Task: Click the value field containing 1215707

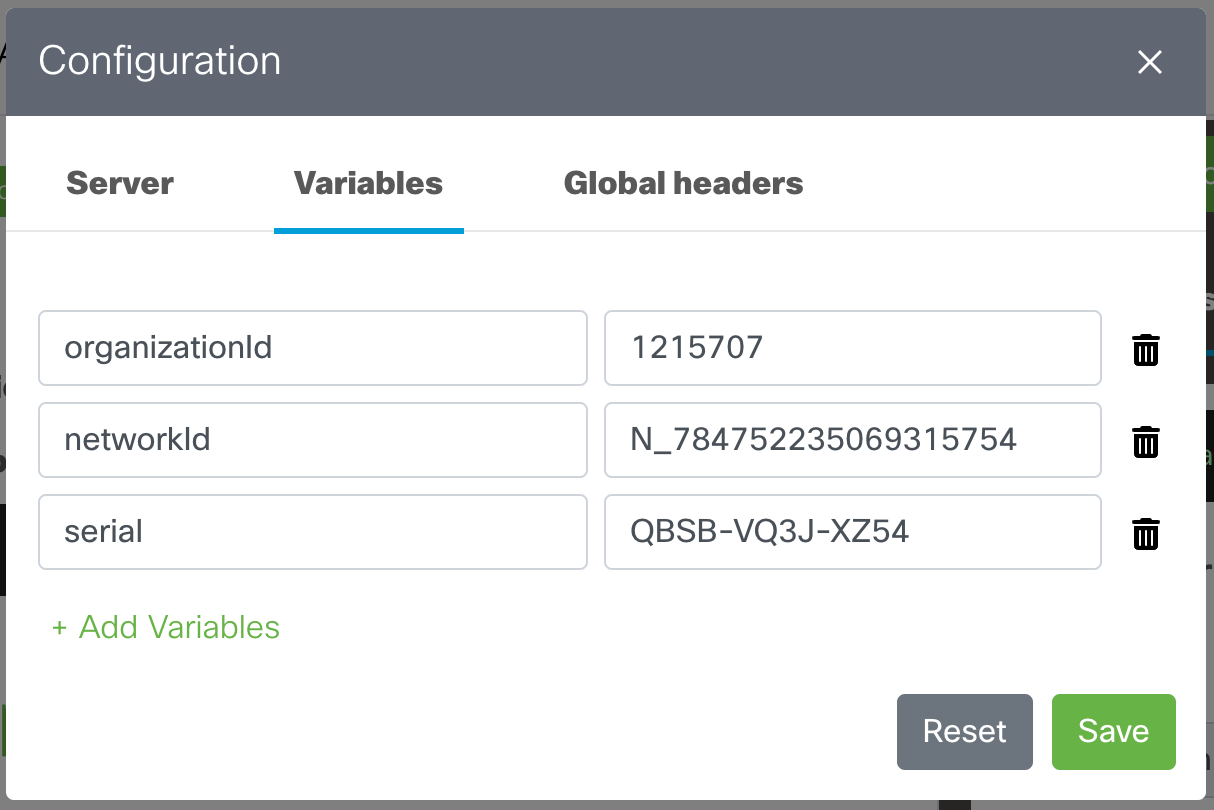Action: (852, 348)
